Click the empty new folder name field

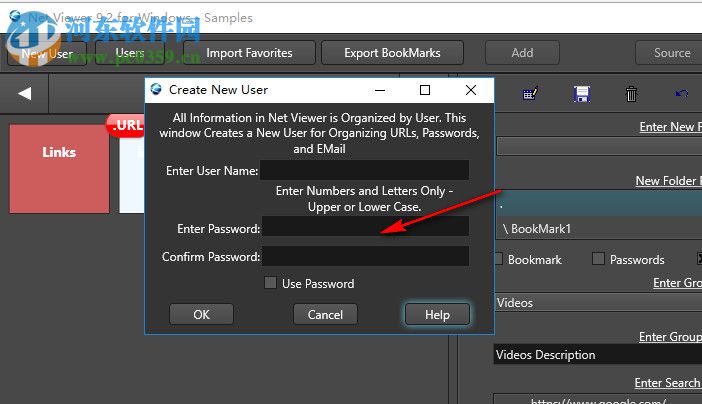599,146
